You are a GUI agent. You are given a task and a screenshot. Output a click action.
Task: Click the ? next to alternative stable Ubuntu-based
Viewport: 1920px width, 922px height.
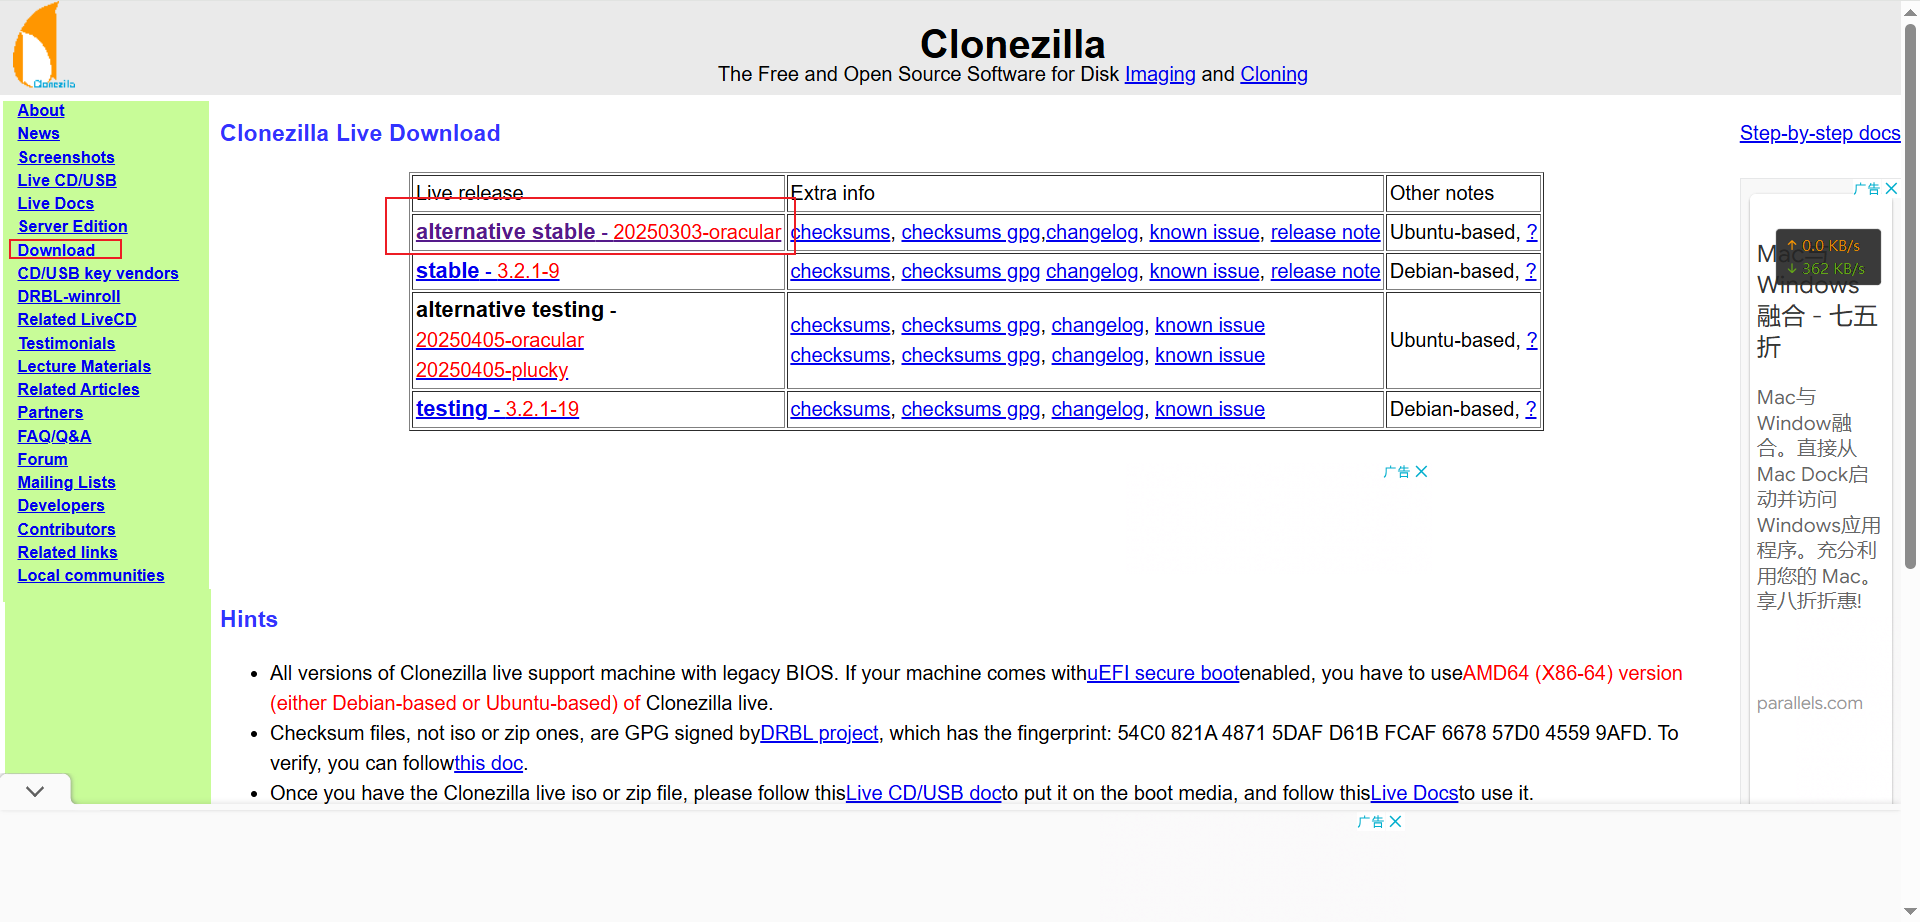1532,232
